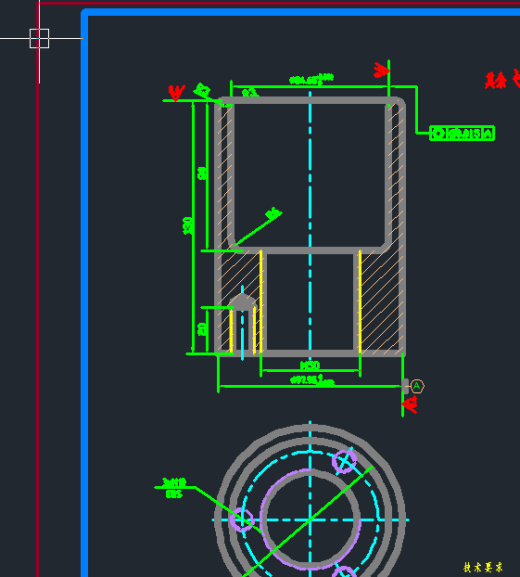Select the M50 thread dimension text
Screen dimensions: 520x577
click(310, 365)
